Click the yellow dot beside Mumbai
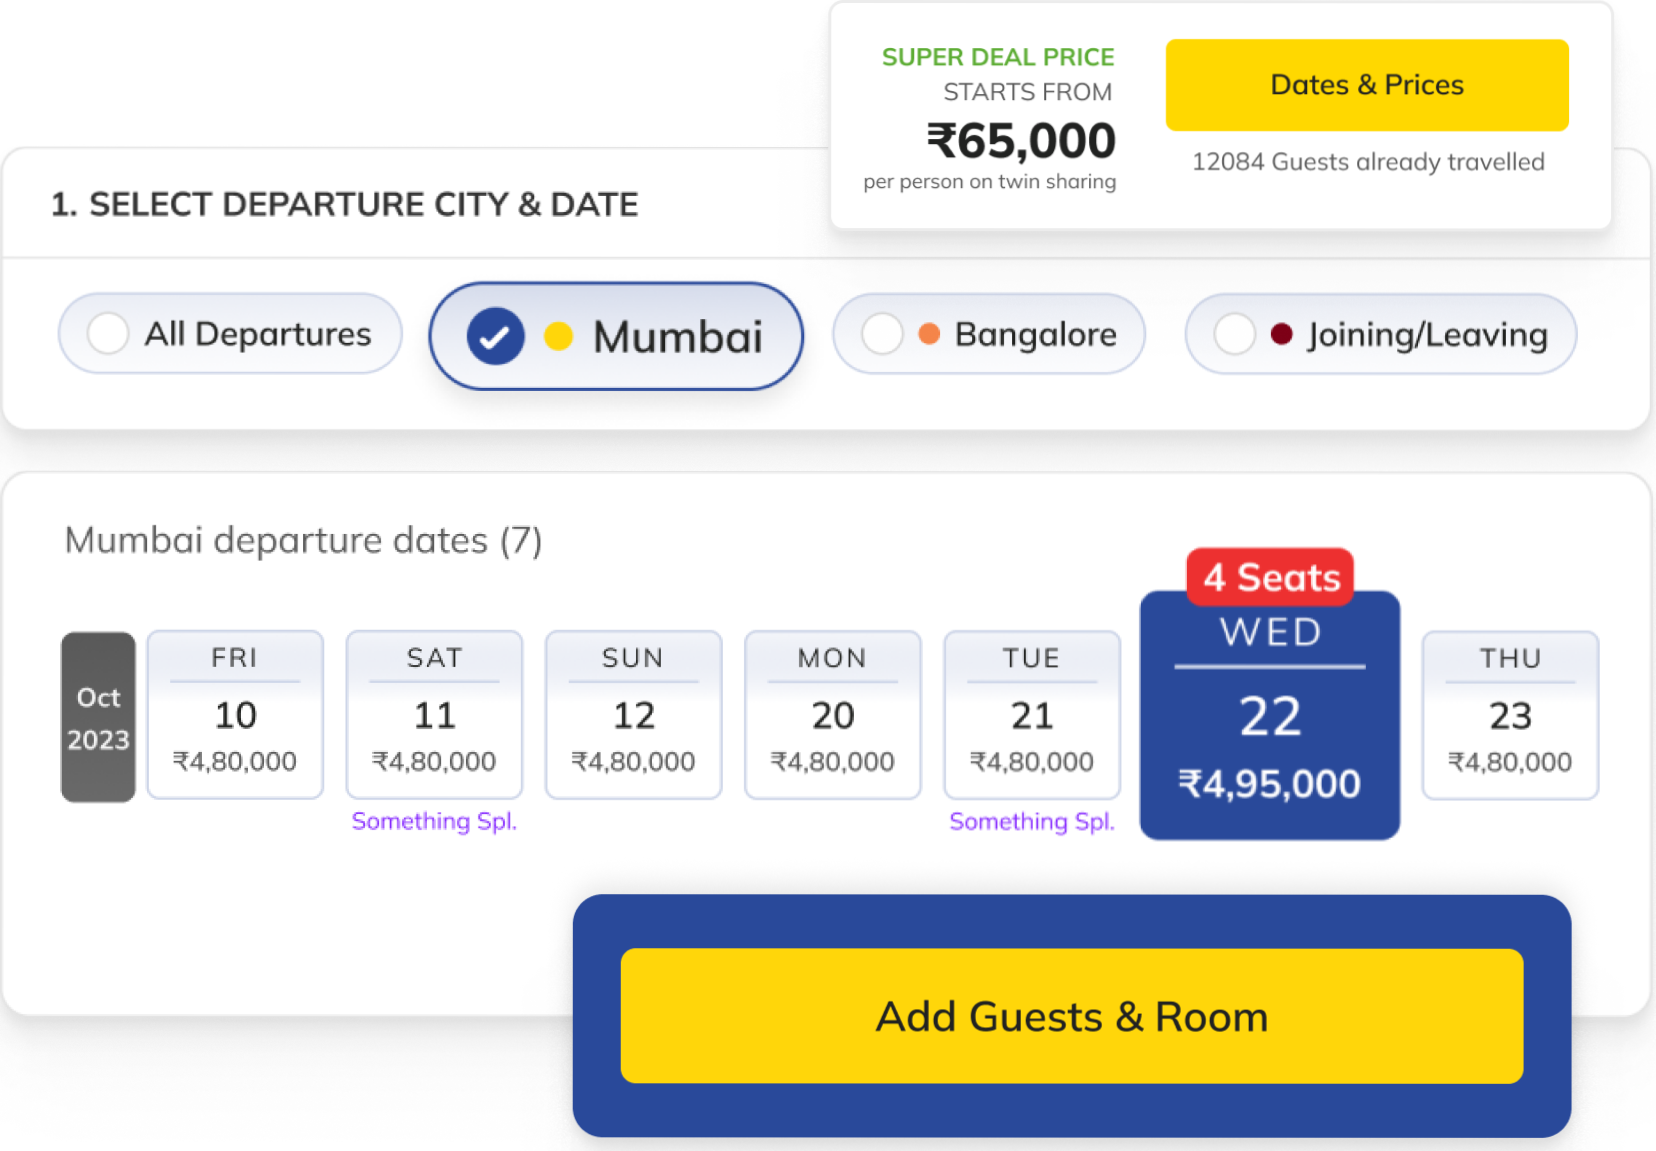Screen dimensions: 1656x1151 (558, 336)
